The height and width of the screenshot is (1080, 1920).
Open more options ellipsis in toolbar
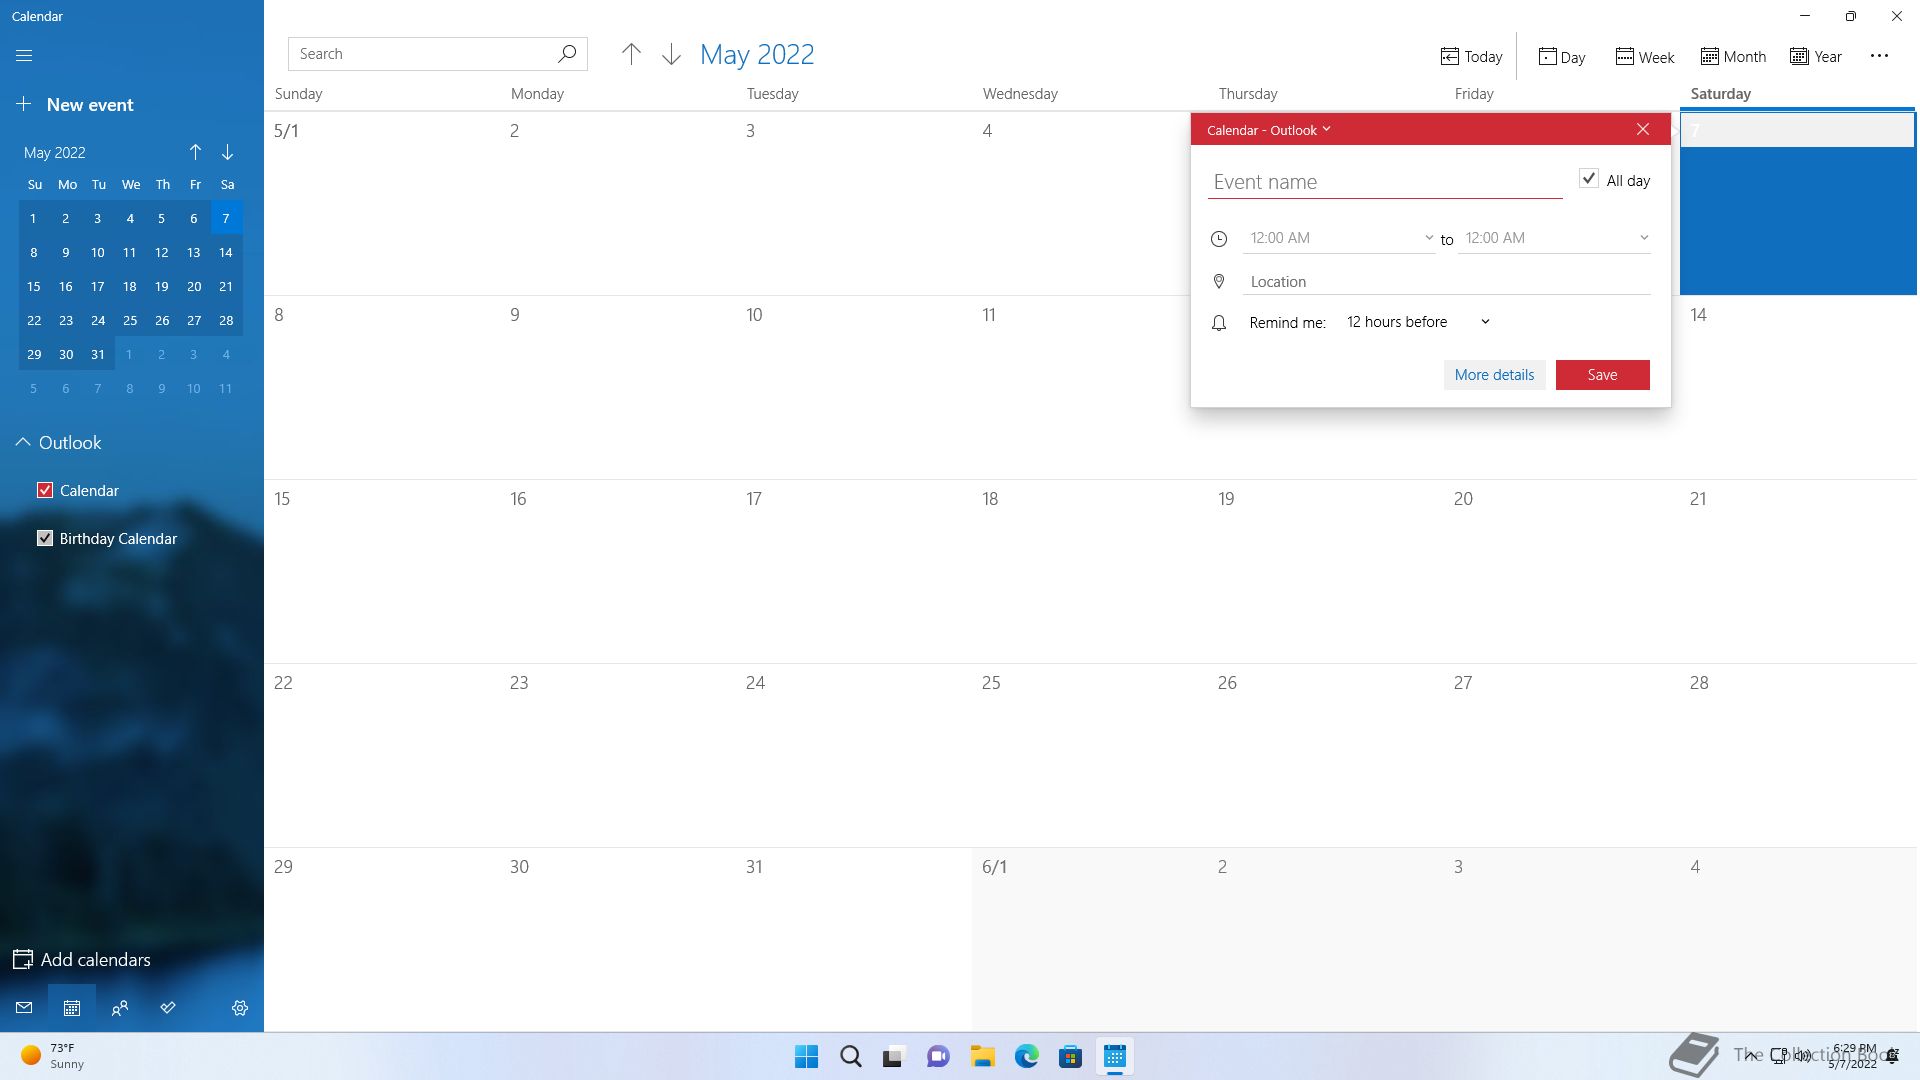[x=1879, y=56]
